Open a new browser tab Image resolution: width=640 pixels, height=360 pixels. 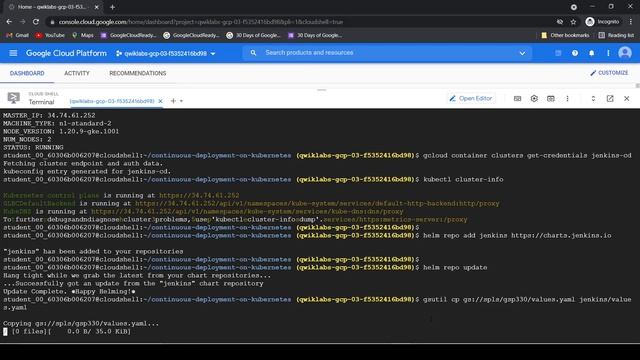click(112, 7)
